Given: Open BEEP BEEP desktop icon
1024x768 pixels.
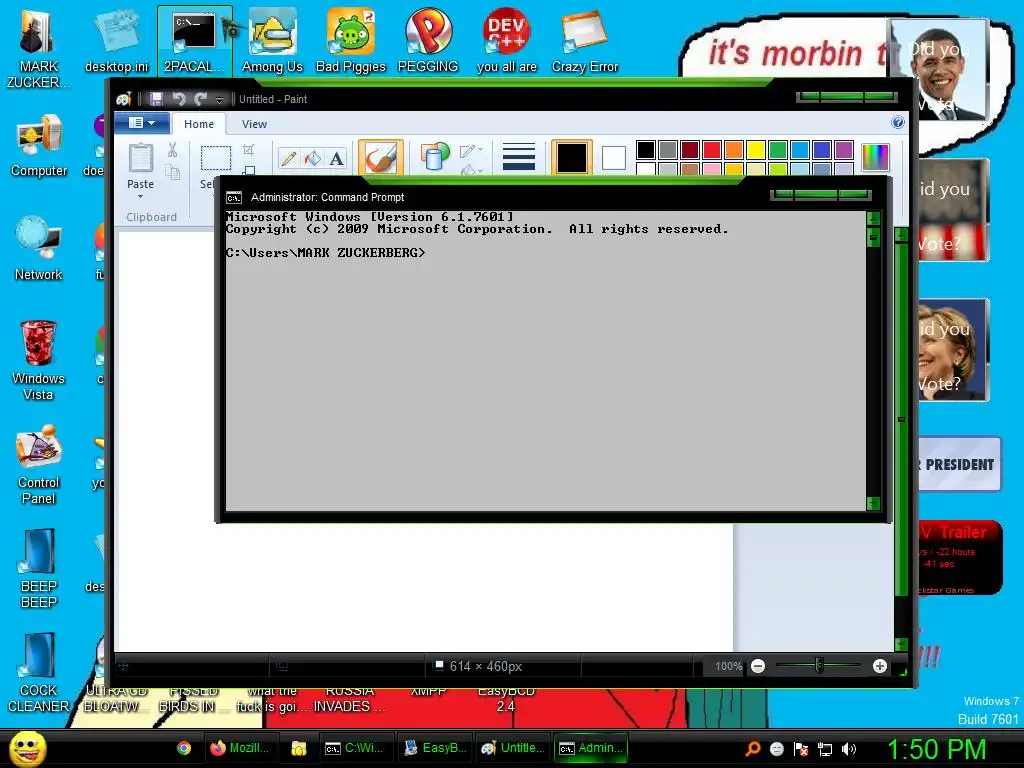Looking at the screenshot, I should tap(39, 569).
